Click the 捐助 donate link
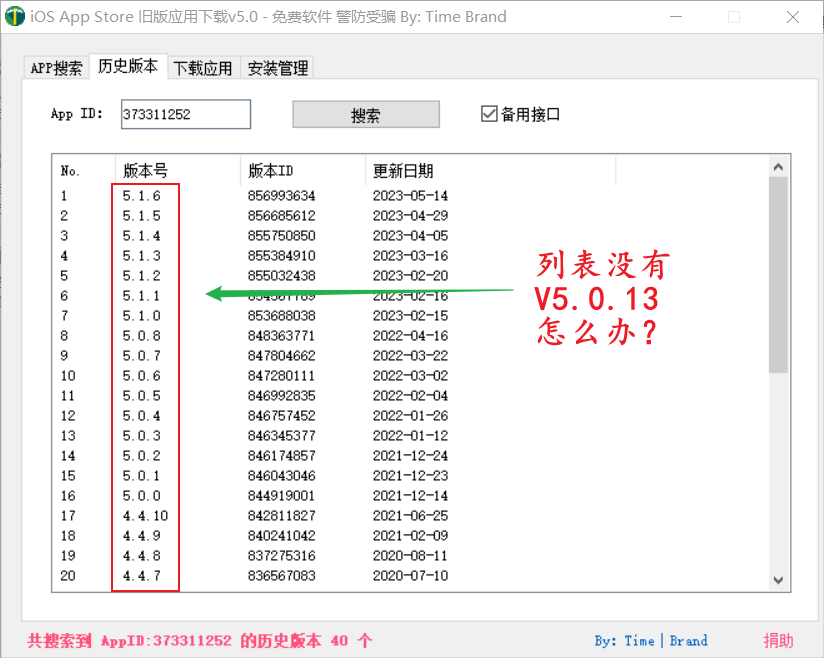824x658 pixels. [778, 641]
